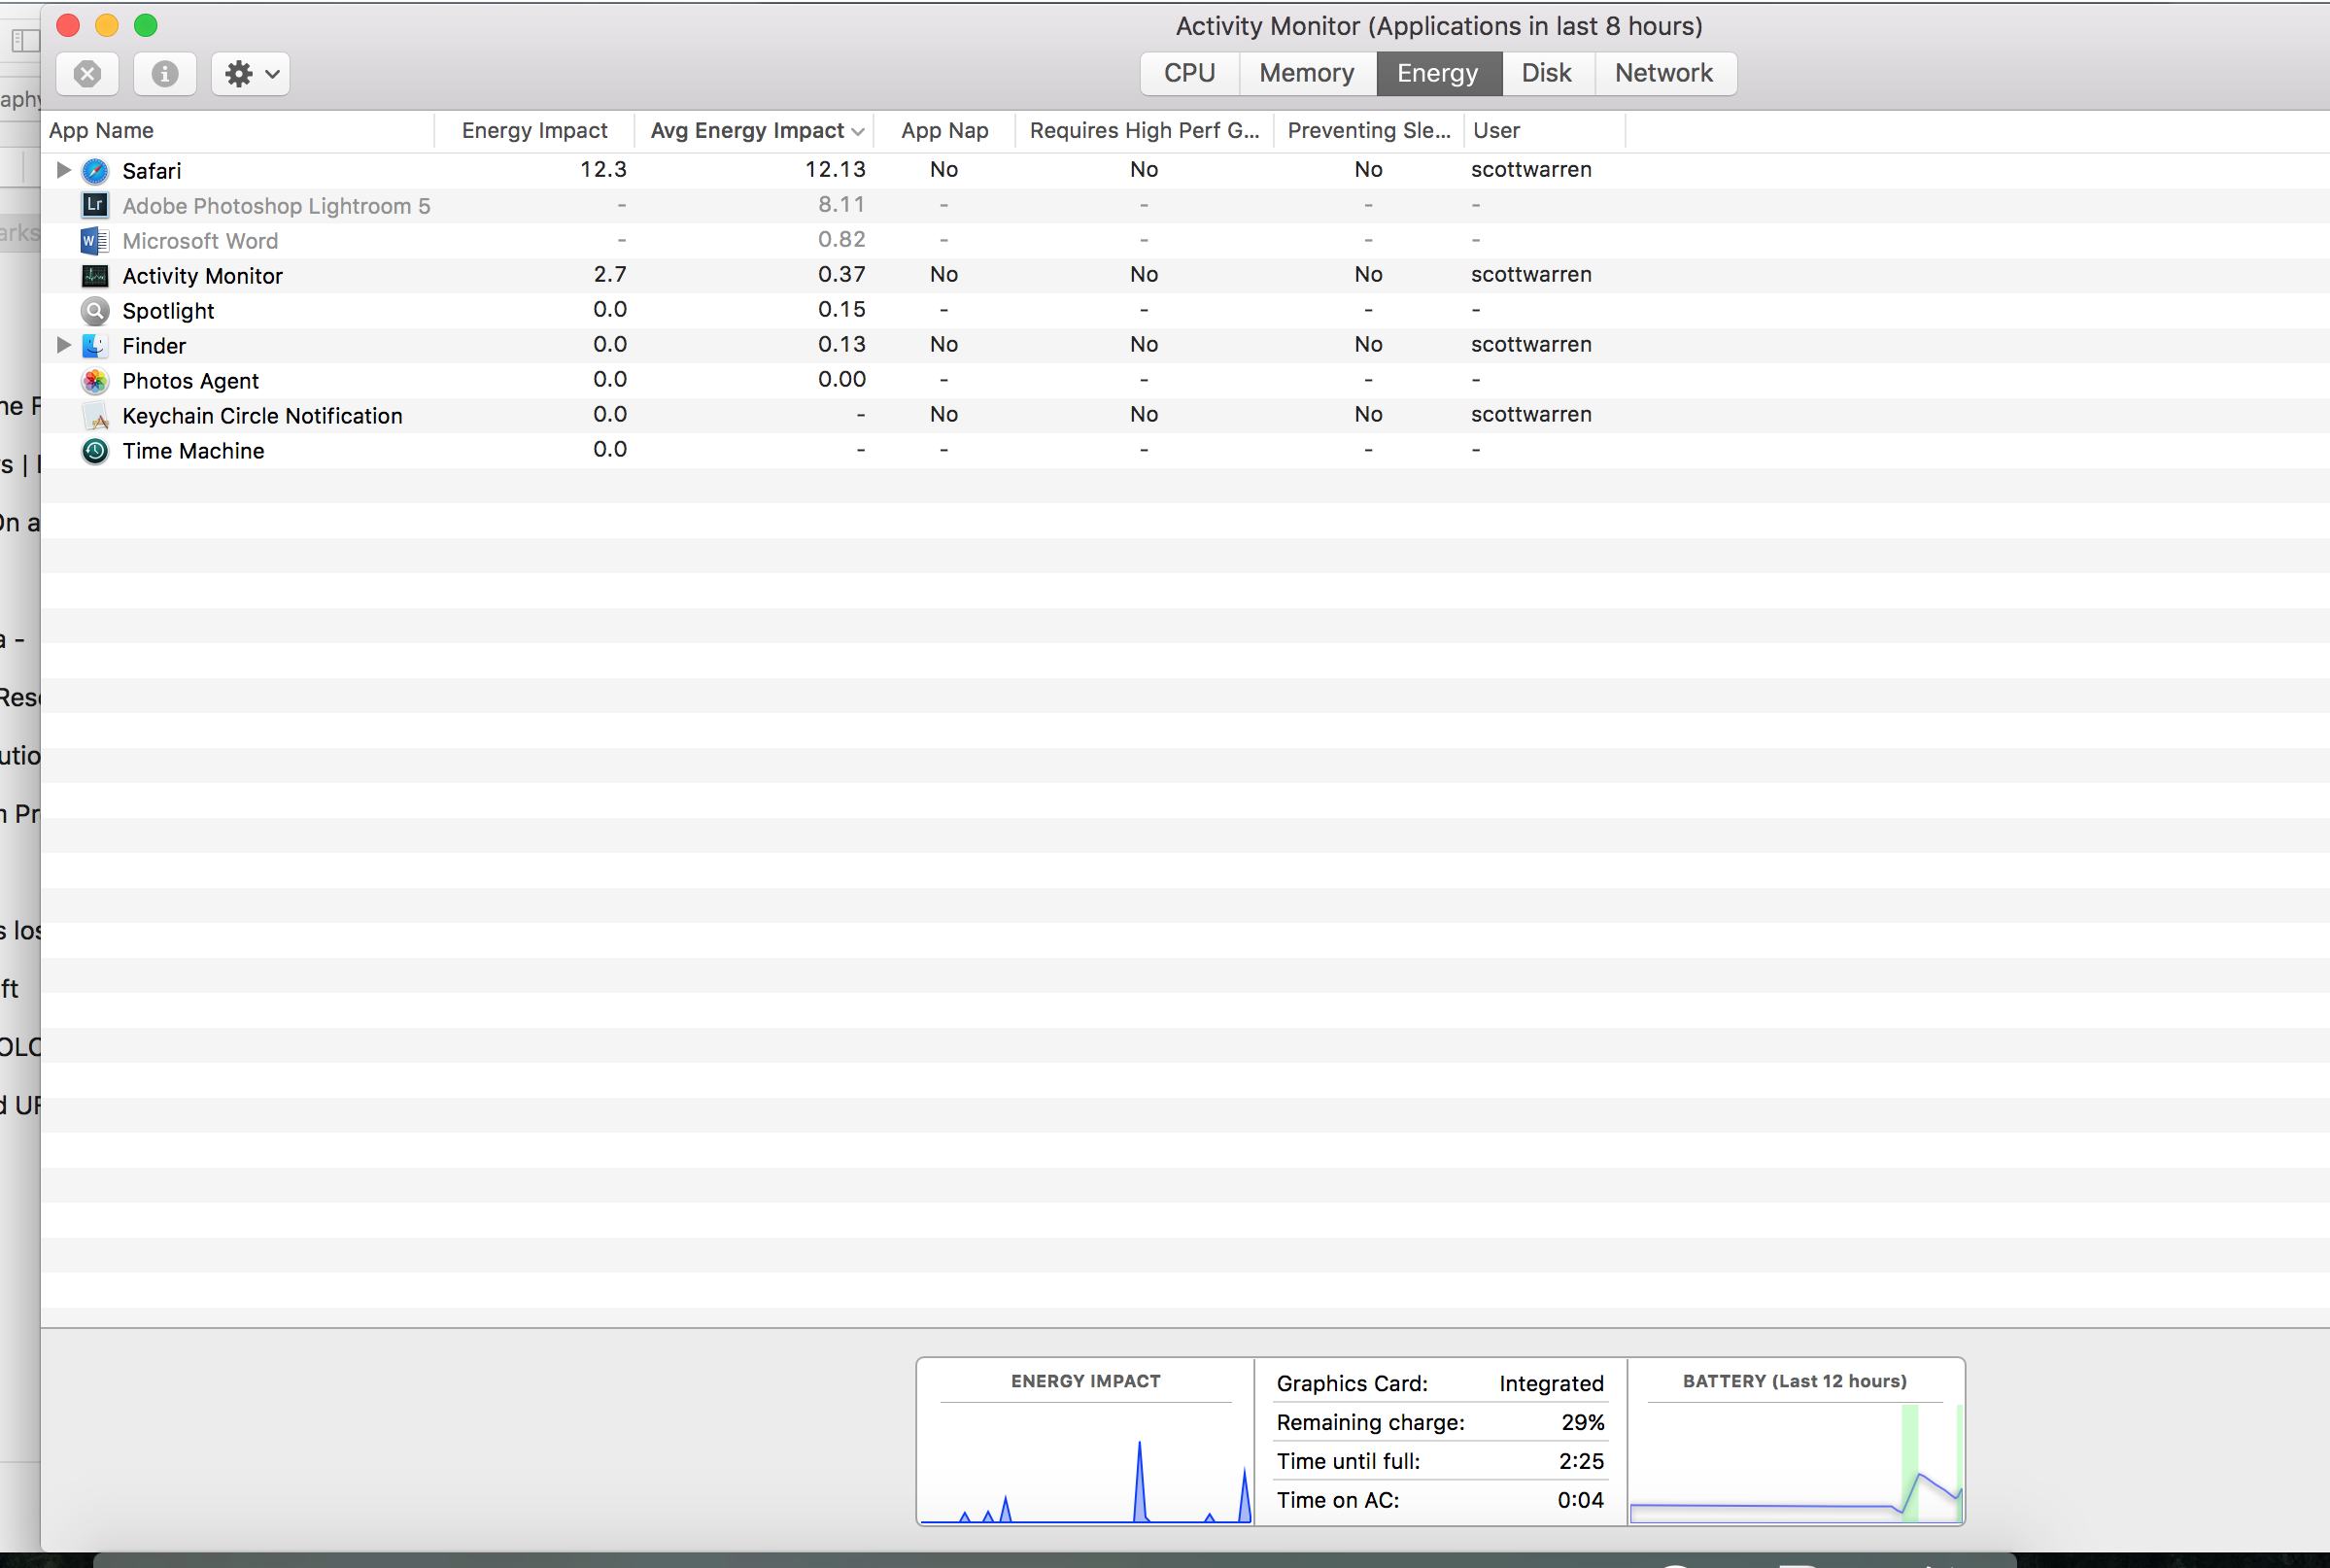Open the gear action menu
2330x1568 pixels.
pos(251,74)
